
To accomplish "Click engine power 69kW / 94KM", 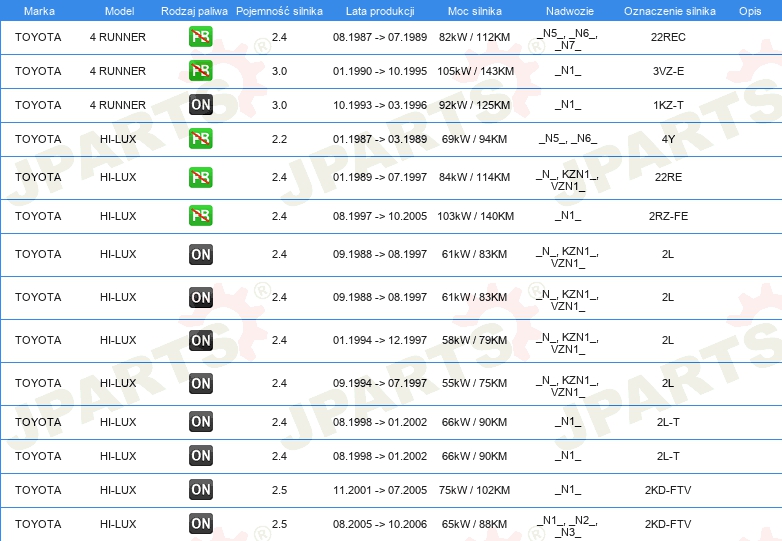I will pos(474,139).
